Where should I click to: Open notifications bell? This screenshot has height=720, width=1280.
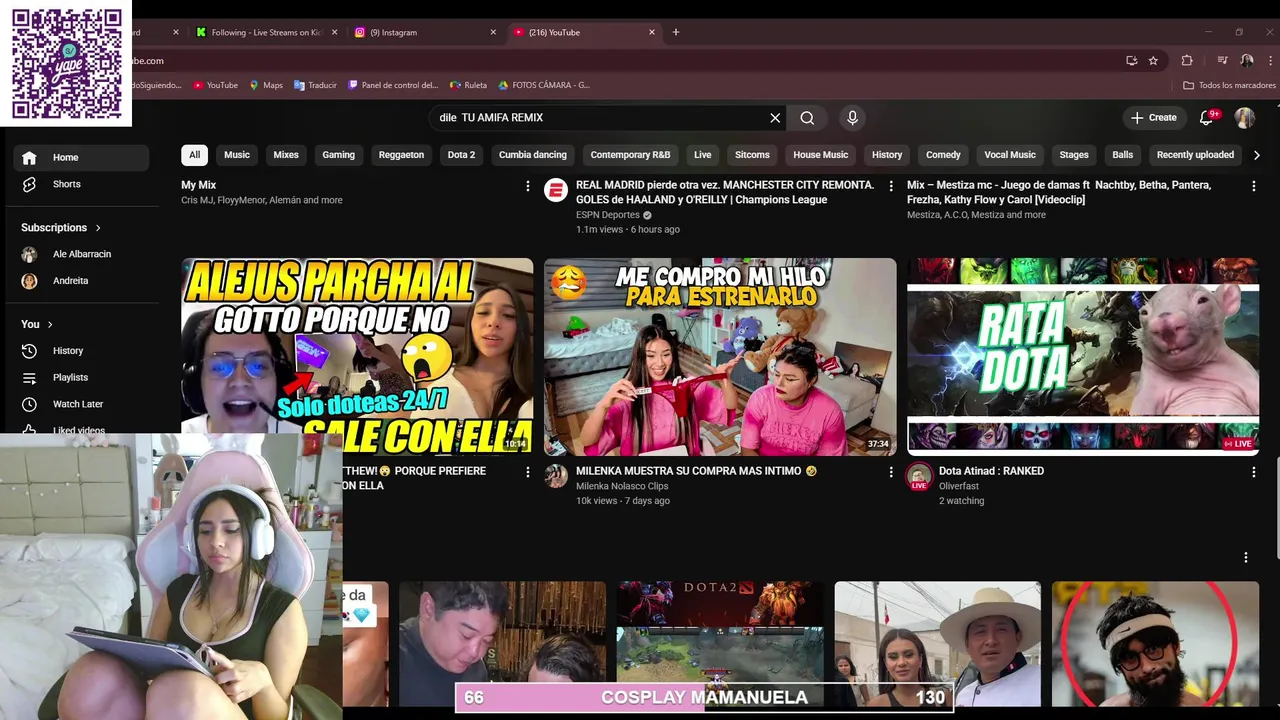pyautogui.click(x=1207, y=118)
